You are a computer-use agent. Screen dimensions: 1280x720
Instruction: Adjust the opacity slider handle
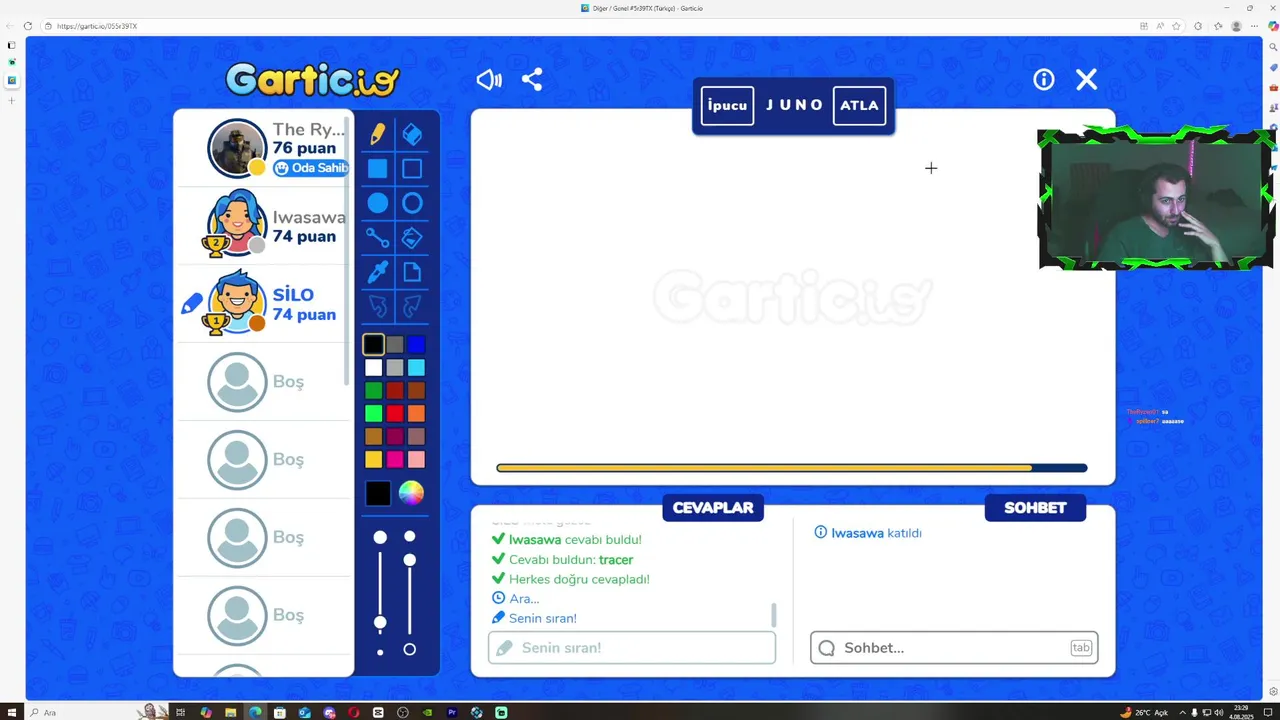tap(409, 560)
